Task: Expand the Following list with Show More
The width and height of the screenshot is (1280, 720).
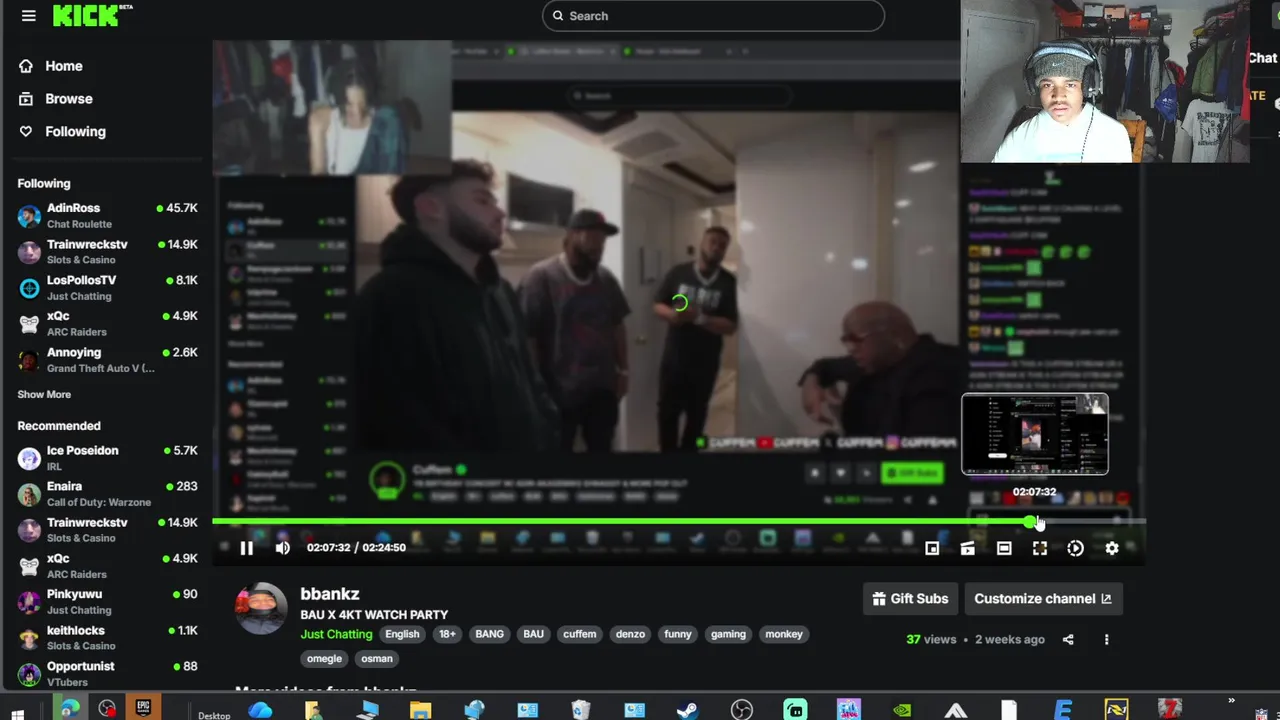Action: (x=44, y=395)
